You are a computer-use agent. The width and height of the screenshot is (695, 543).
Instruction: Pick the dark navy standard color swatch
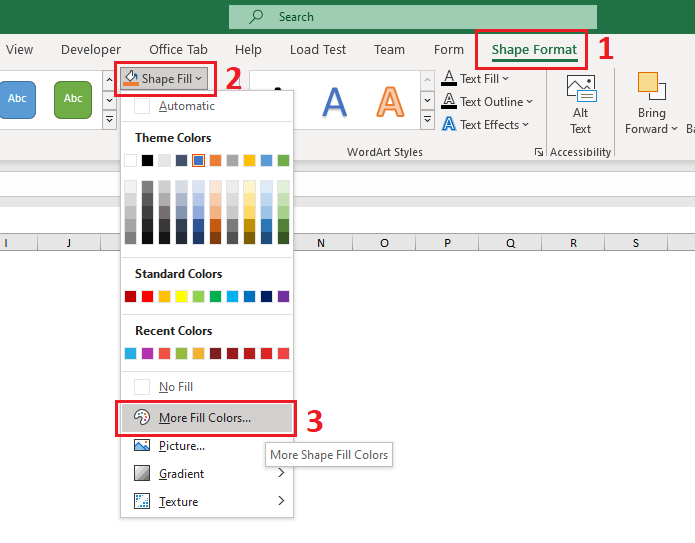click(266, 296)
